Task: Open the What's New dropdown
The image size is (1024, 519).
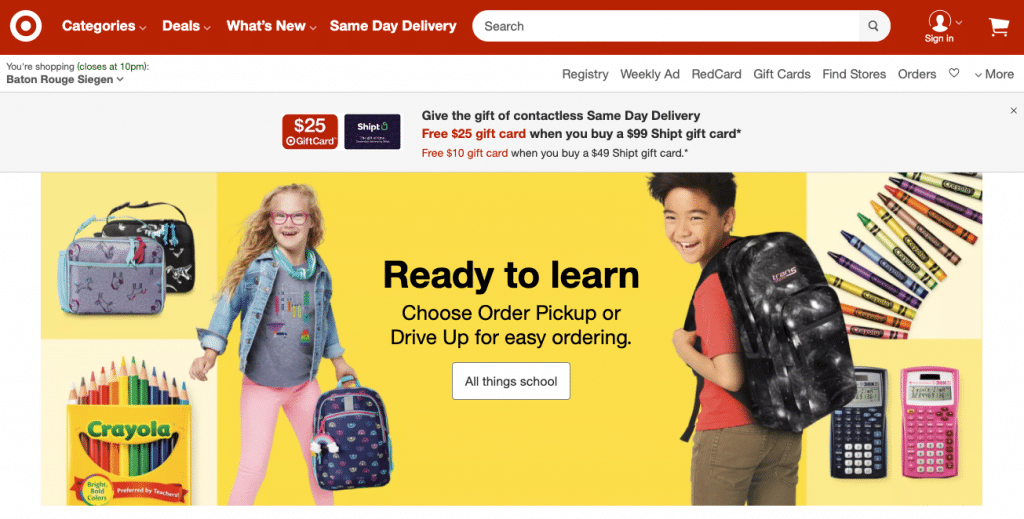Action: click(x=271, y=26)
